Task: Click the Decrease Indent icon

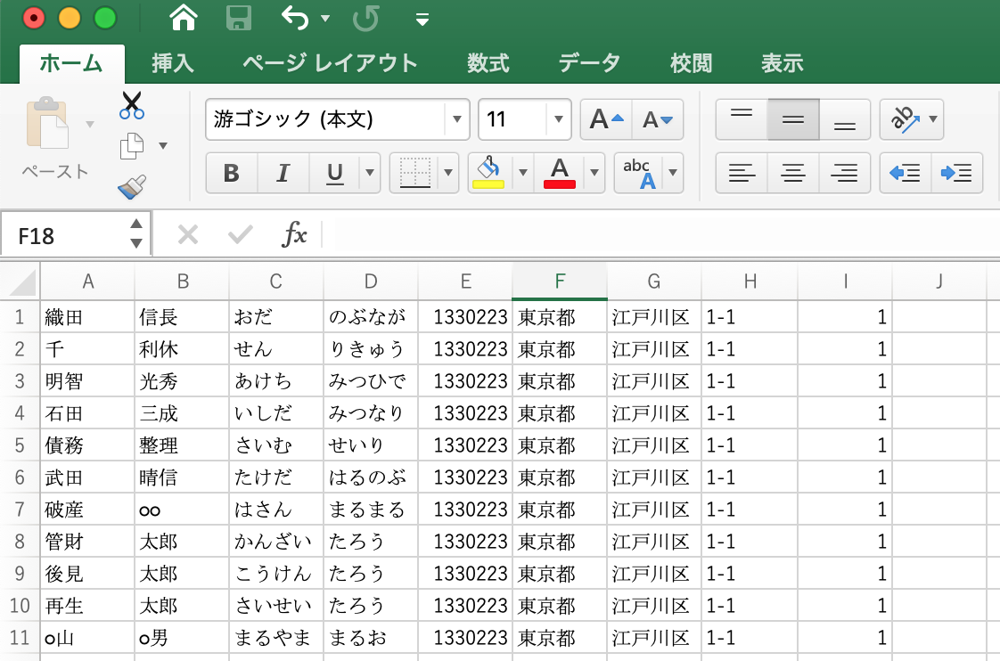Action: point(905,173)
